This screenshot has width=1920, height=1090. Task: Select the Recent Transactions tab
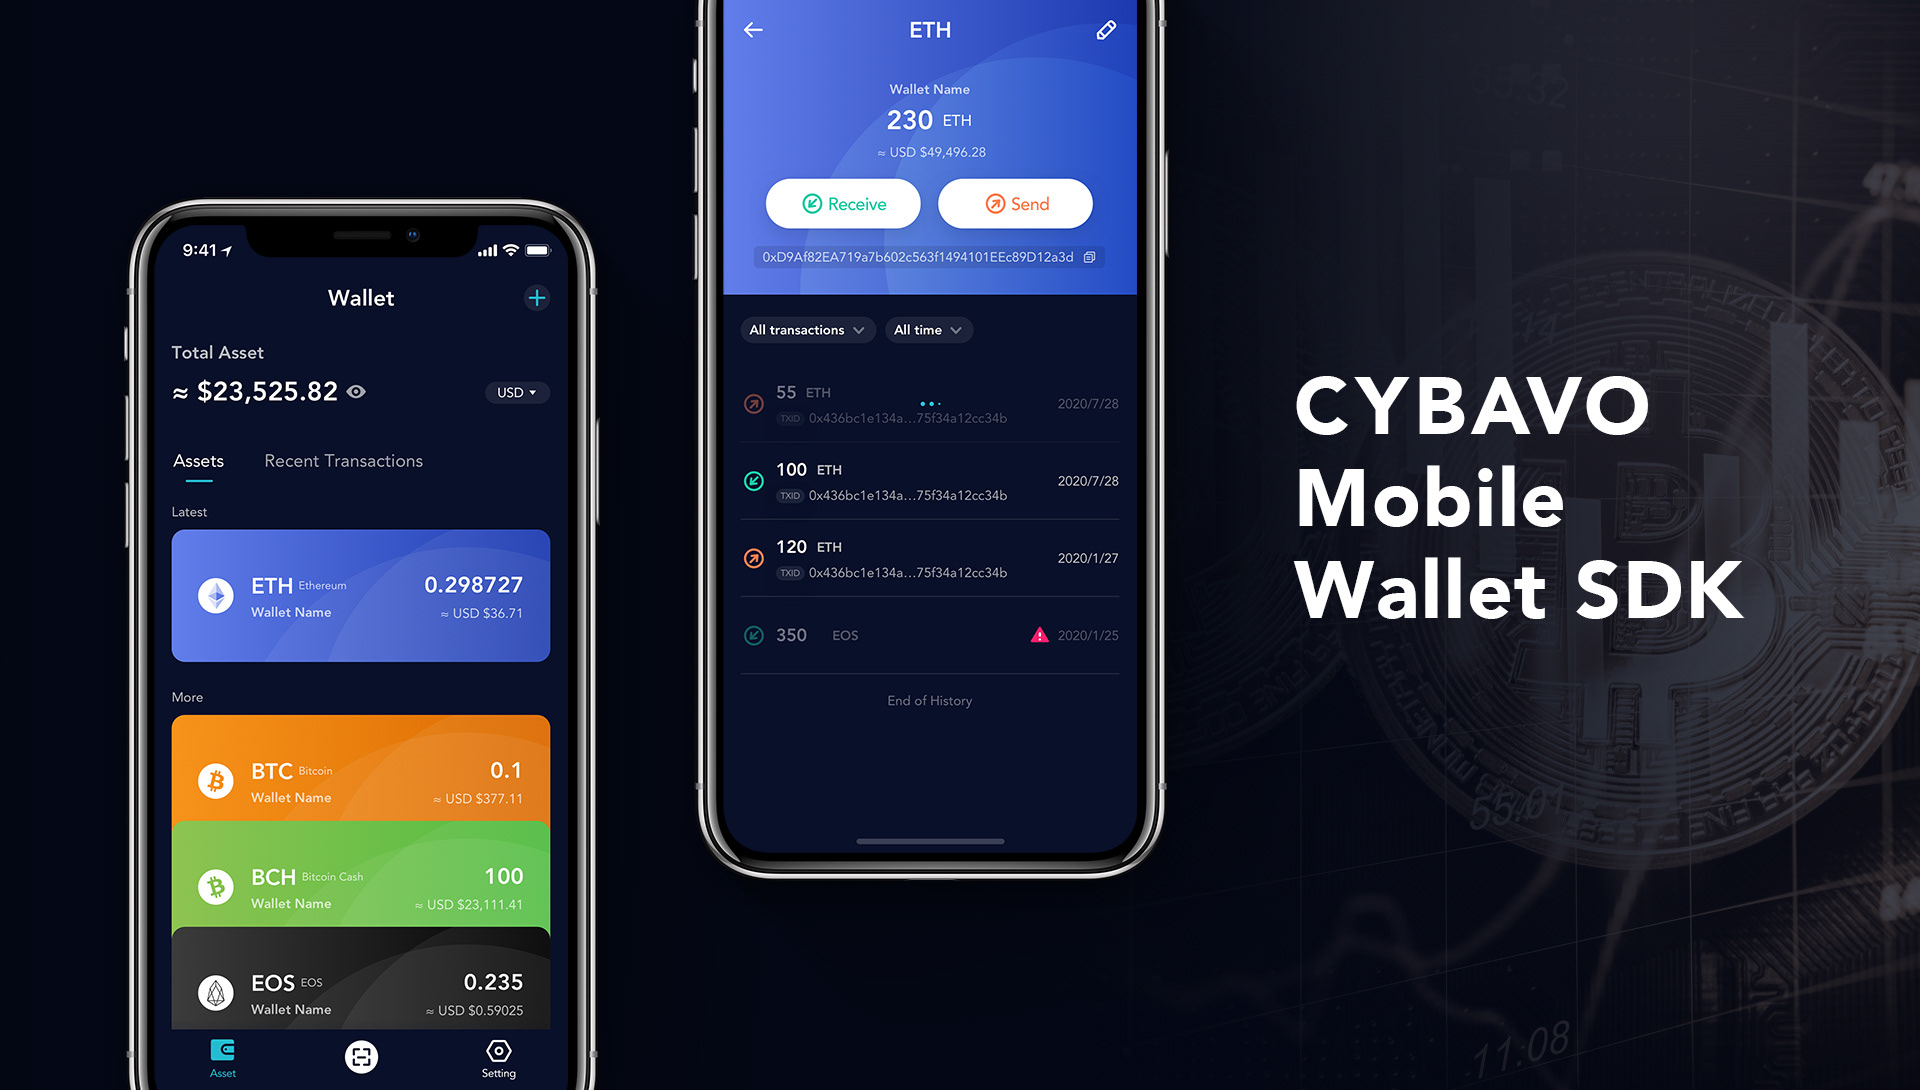click(342, 460)
